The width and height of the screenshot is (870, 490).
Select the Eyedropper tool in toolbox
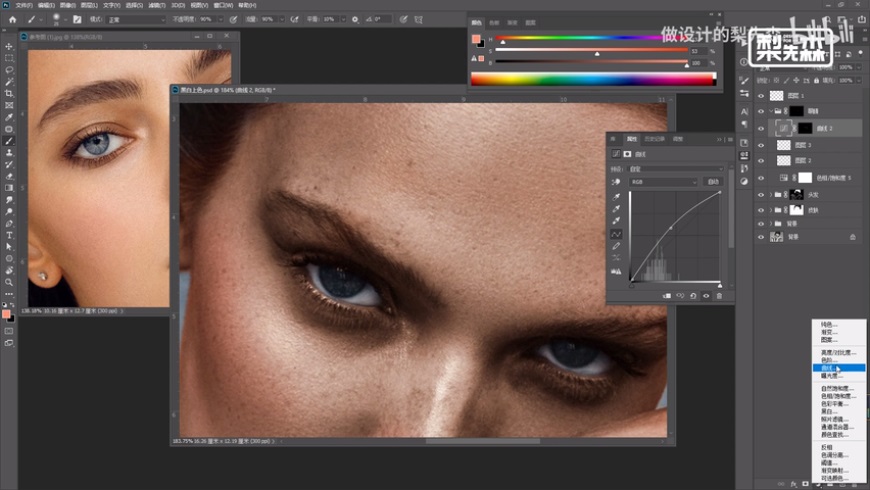coord(9,117)
